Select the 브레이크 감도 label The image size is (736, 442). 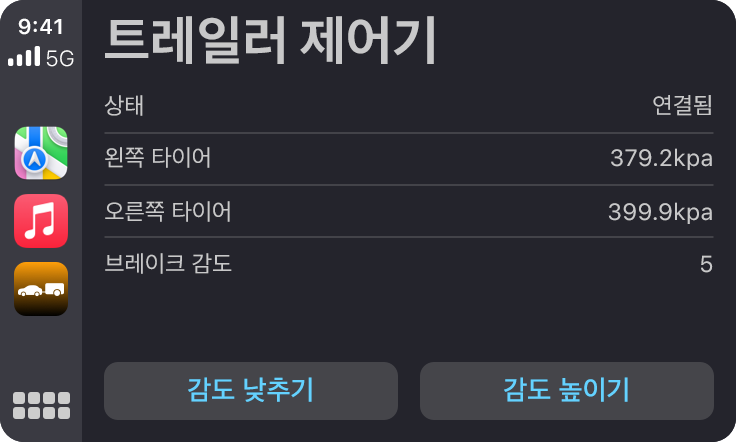(168, 264)
